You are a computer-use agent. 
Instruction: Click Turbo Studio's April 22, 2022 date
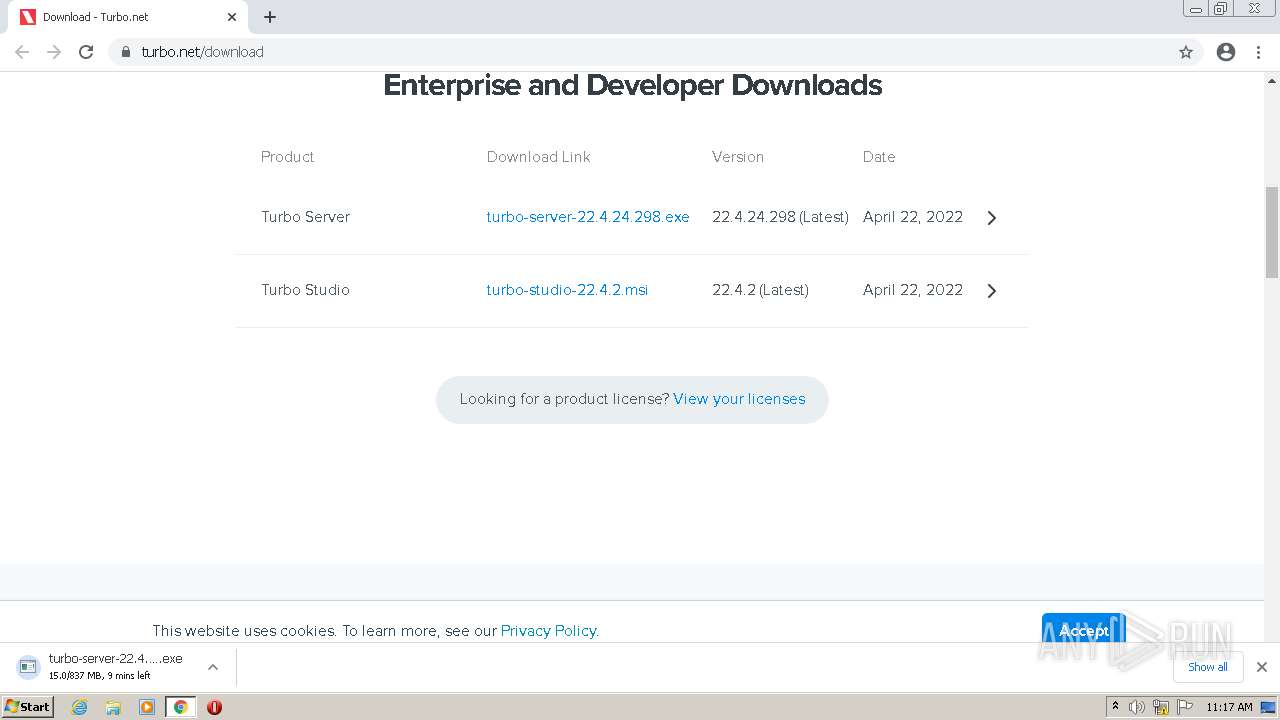(x=913, y=290)
